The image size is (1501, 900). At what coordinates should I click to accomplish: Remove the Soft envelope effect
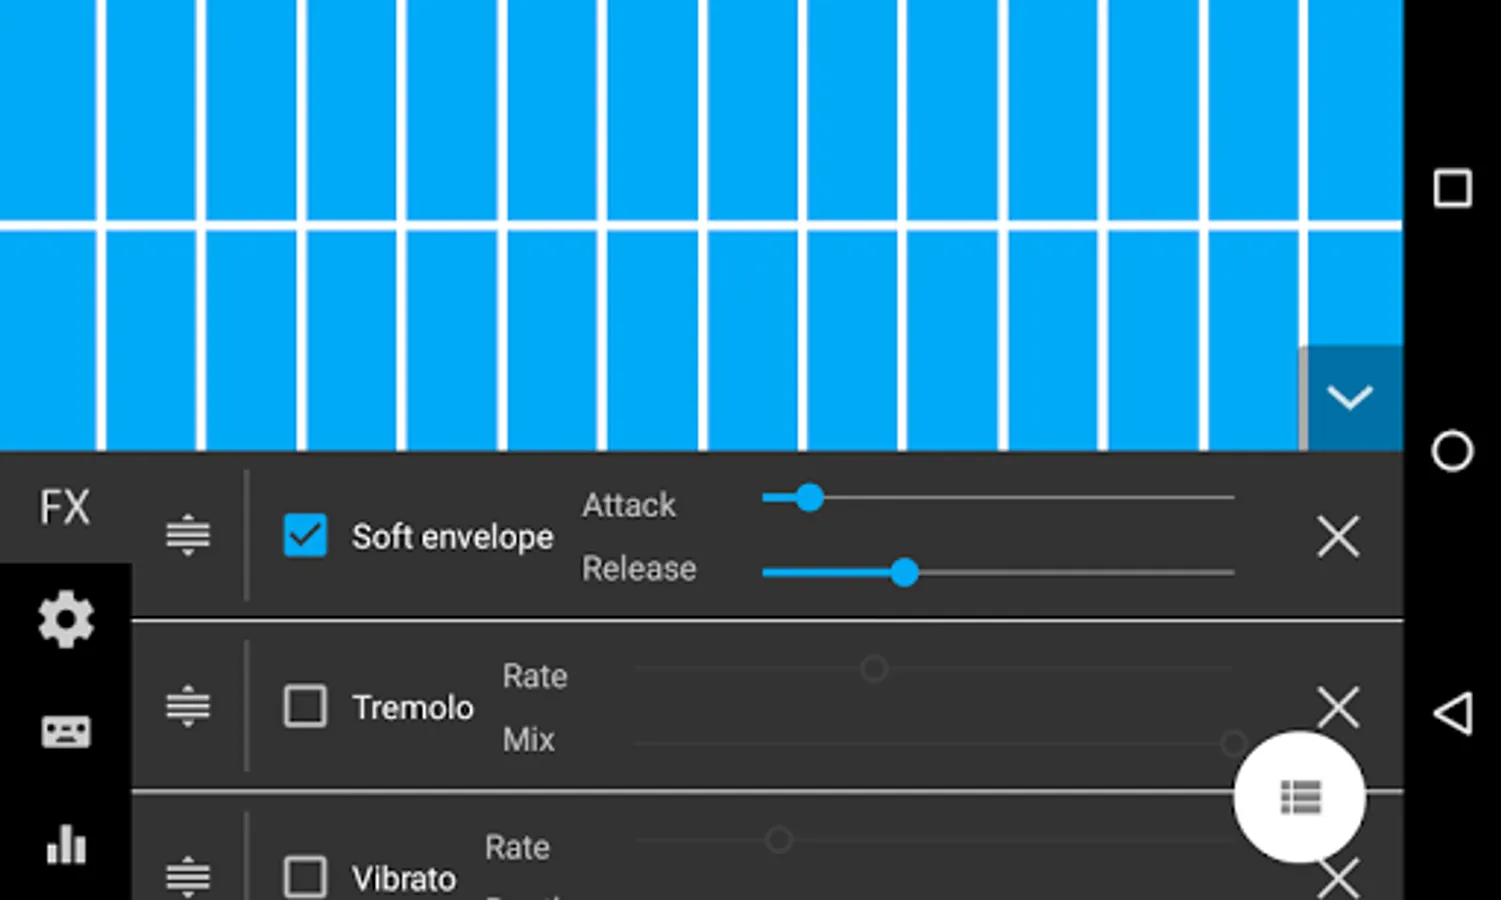point(1338,537)
